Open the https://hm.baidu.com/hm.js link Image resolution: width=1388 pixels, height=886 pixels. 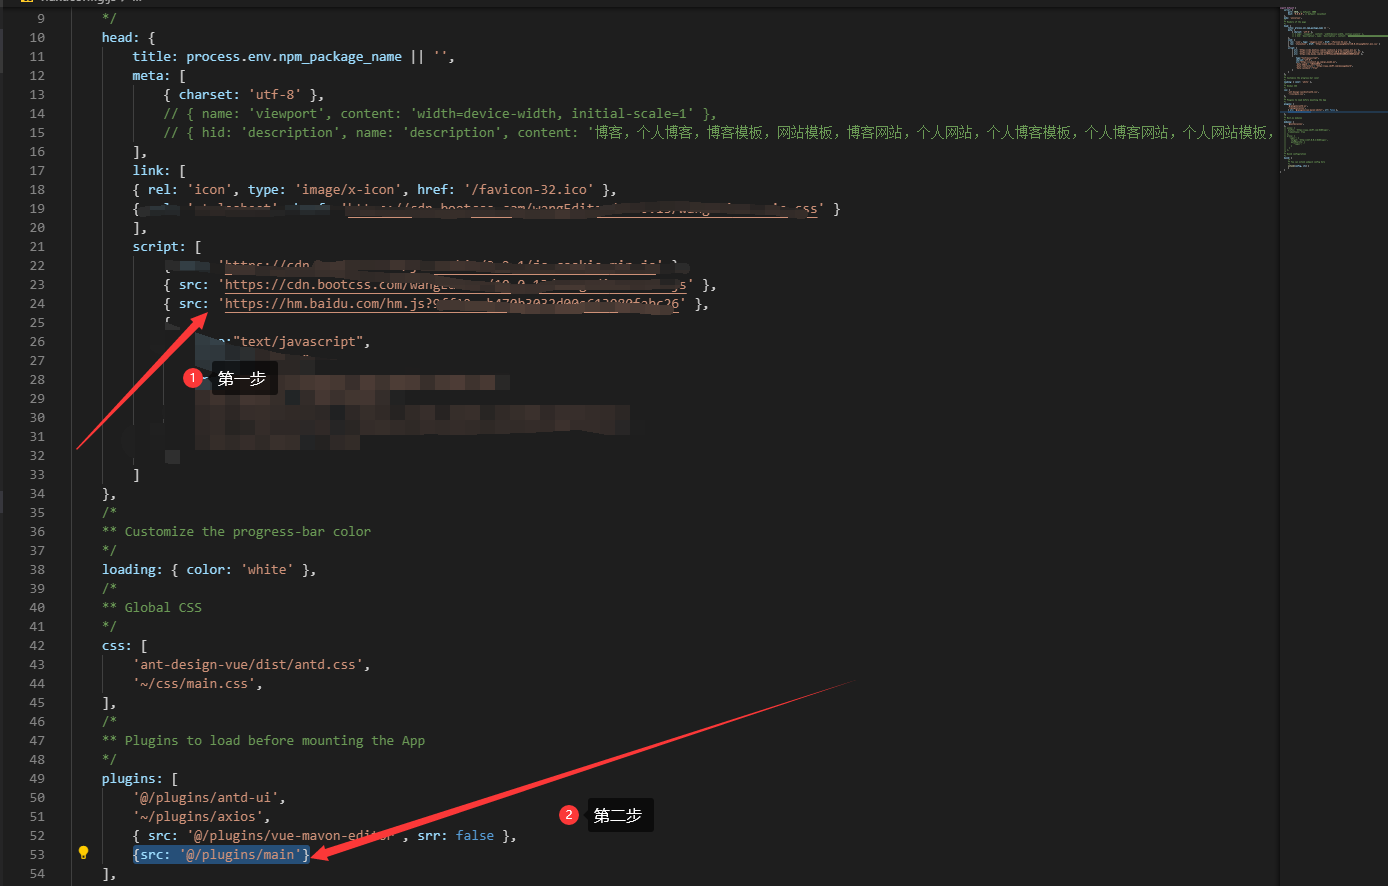(452, 304)
